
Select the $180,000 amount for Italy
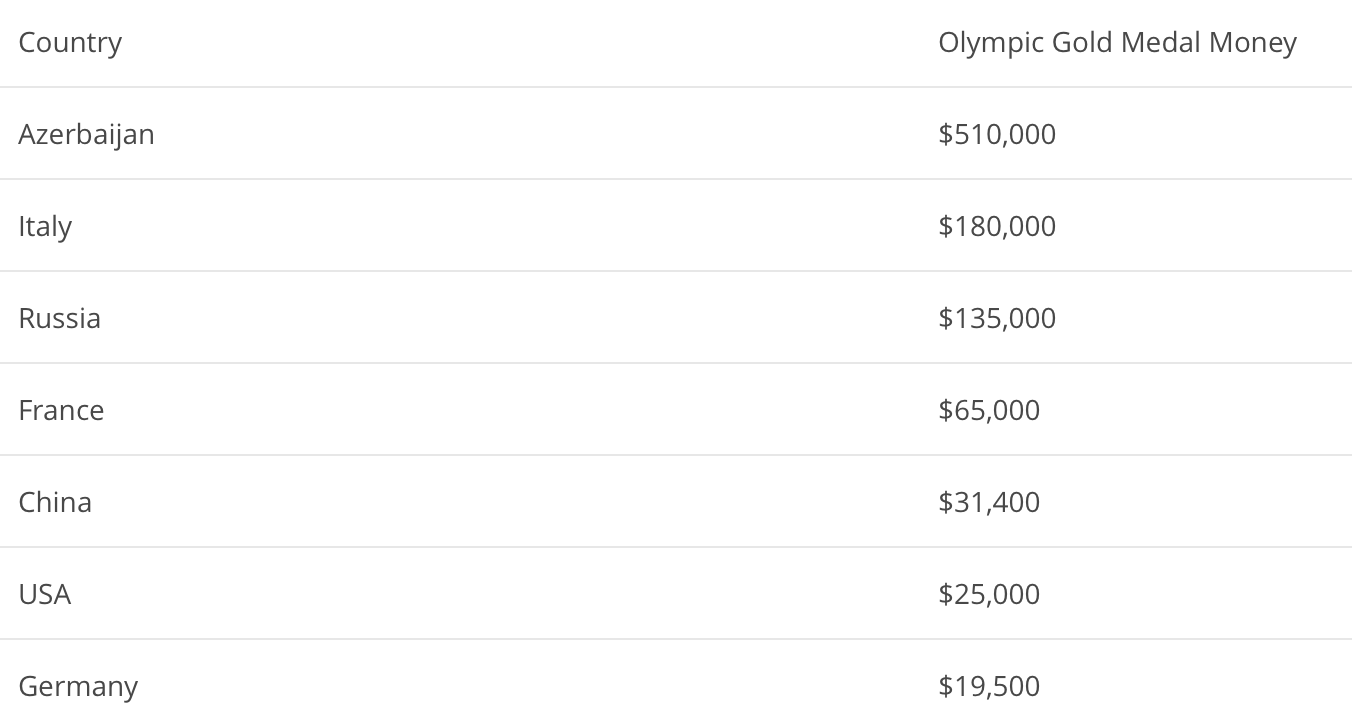tap(997, 226)
